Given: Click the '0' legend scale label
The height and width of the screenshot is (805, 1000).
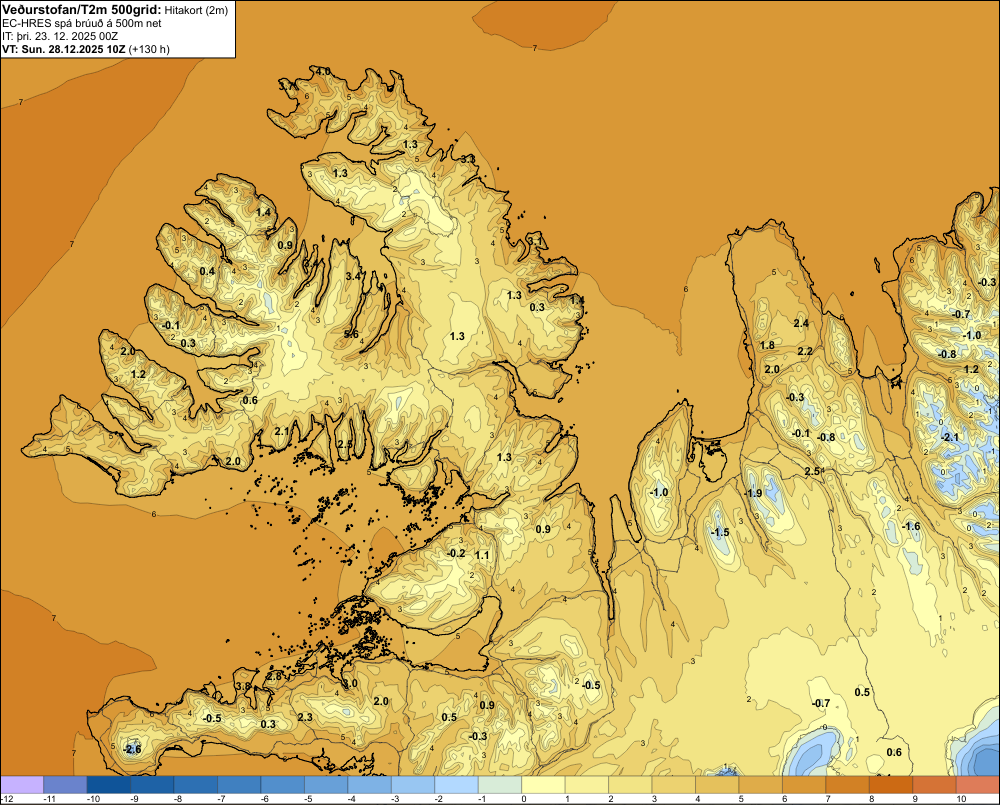Looking at the screenshot, I should click(524, 799).
